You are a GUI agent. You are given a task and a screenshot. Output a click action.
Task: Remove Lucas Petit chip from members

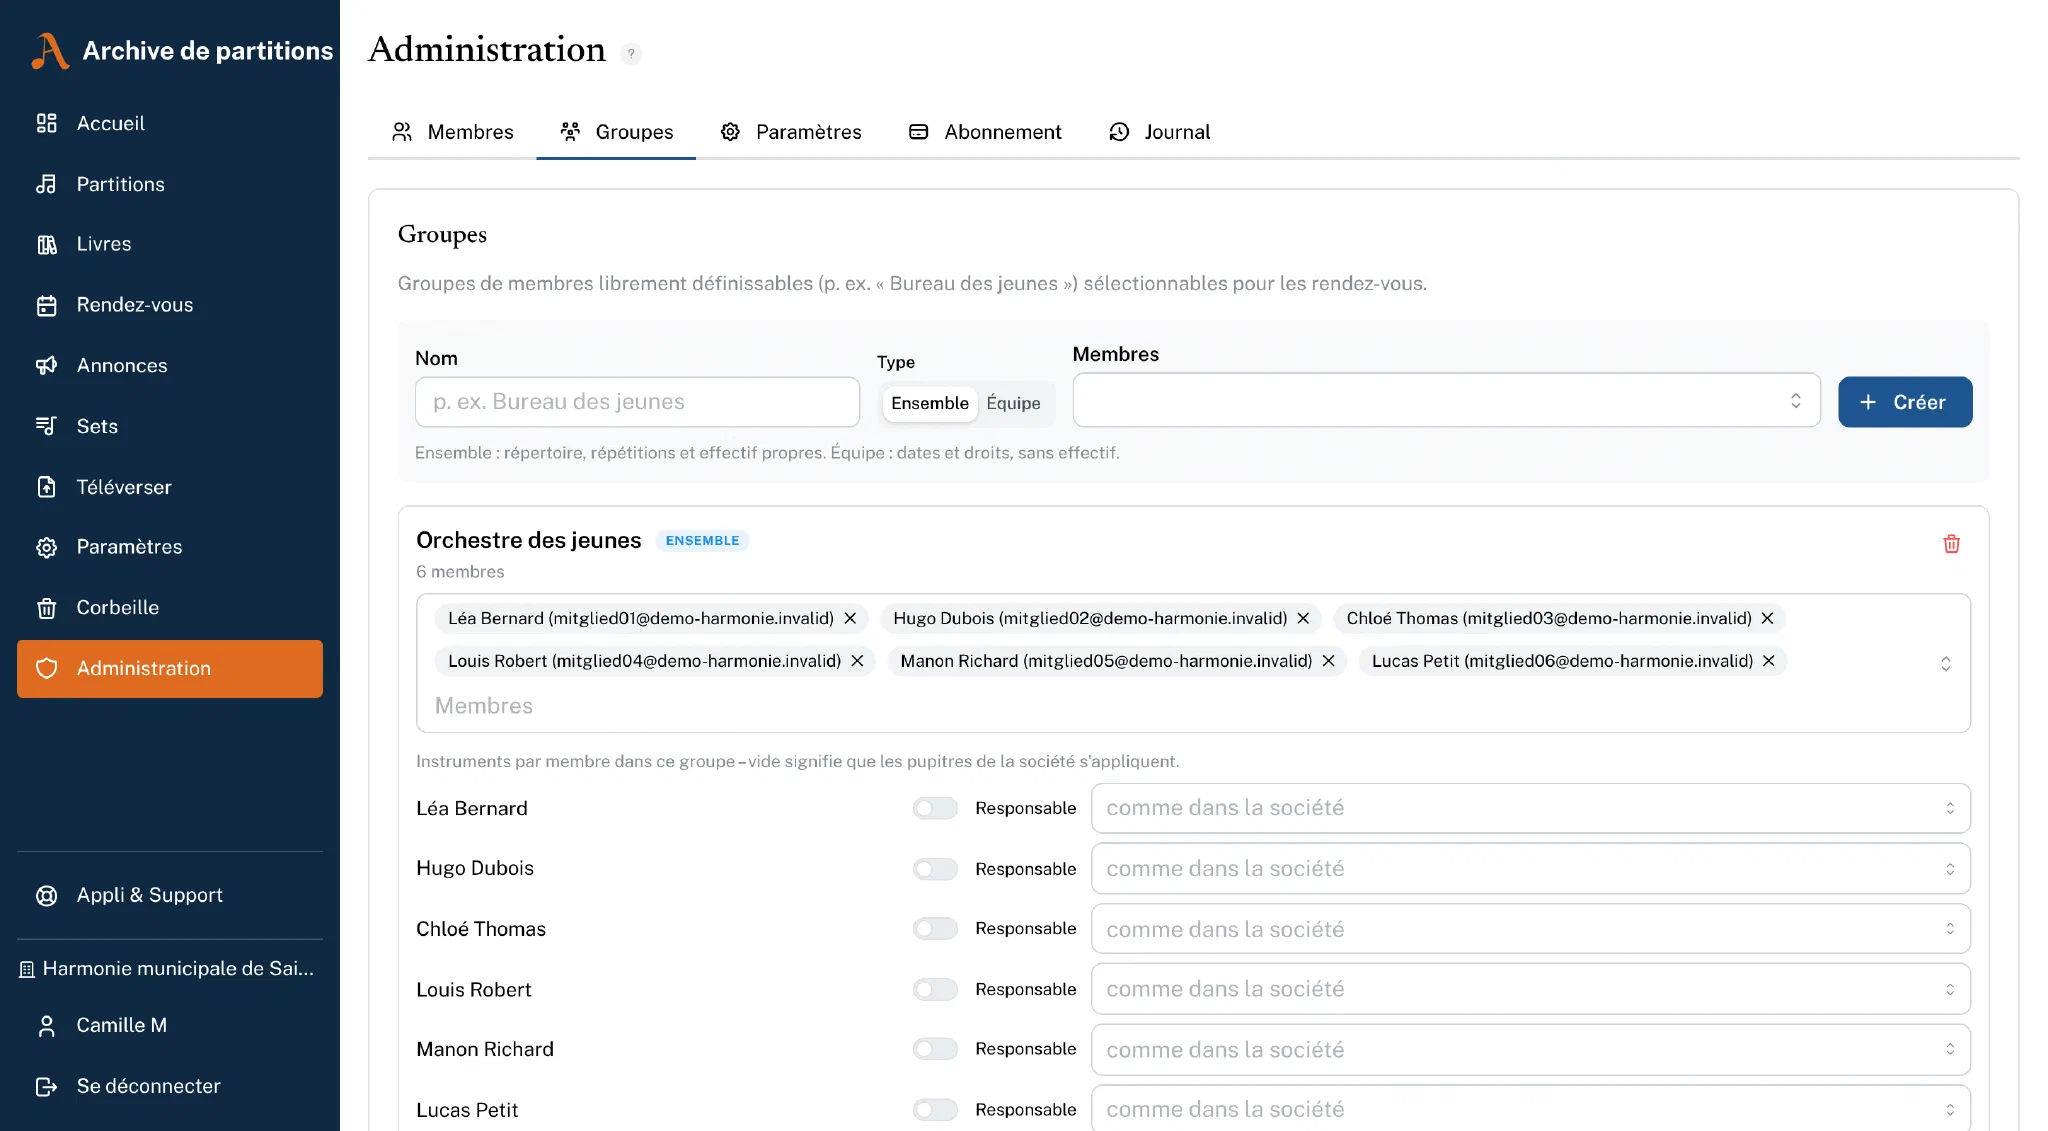(x=1768, y=661)
